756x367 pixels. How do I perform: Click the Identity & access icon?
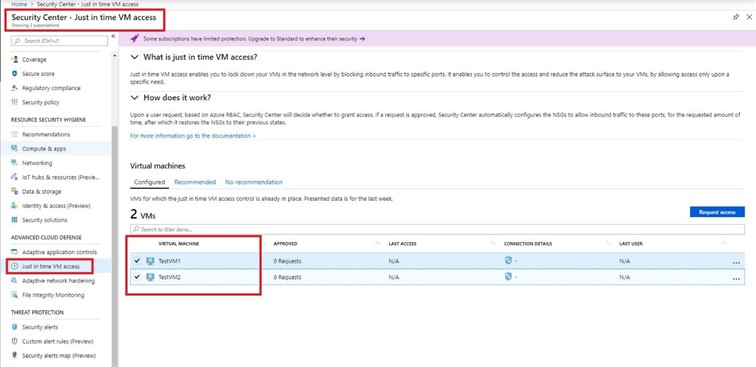coord(14,205)
